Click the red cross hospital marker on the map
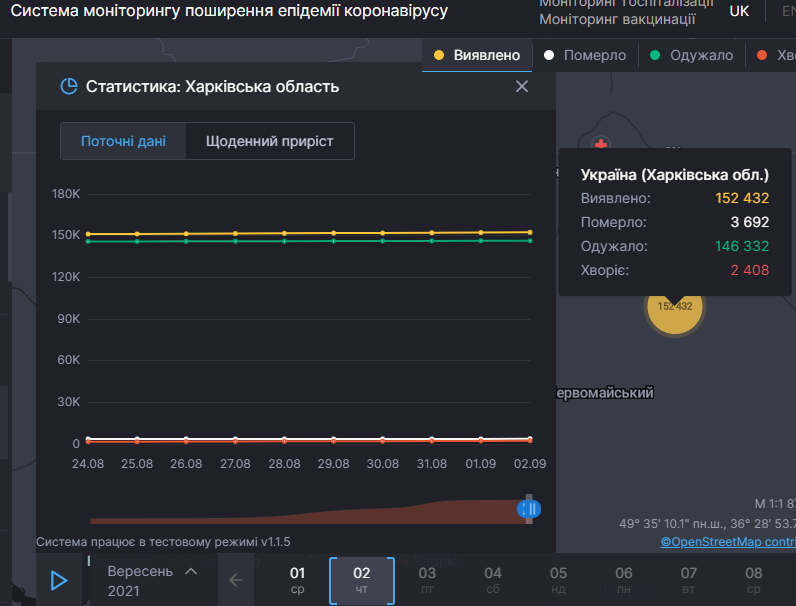 [x=601, y=144]
